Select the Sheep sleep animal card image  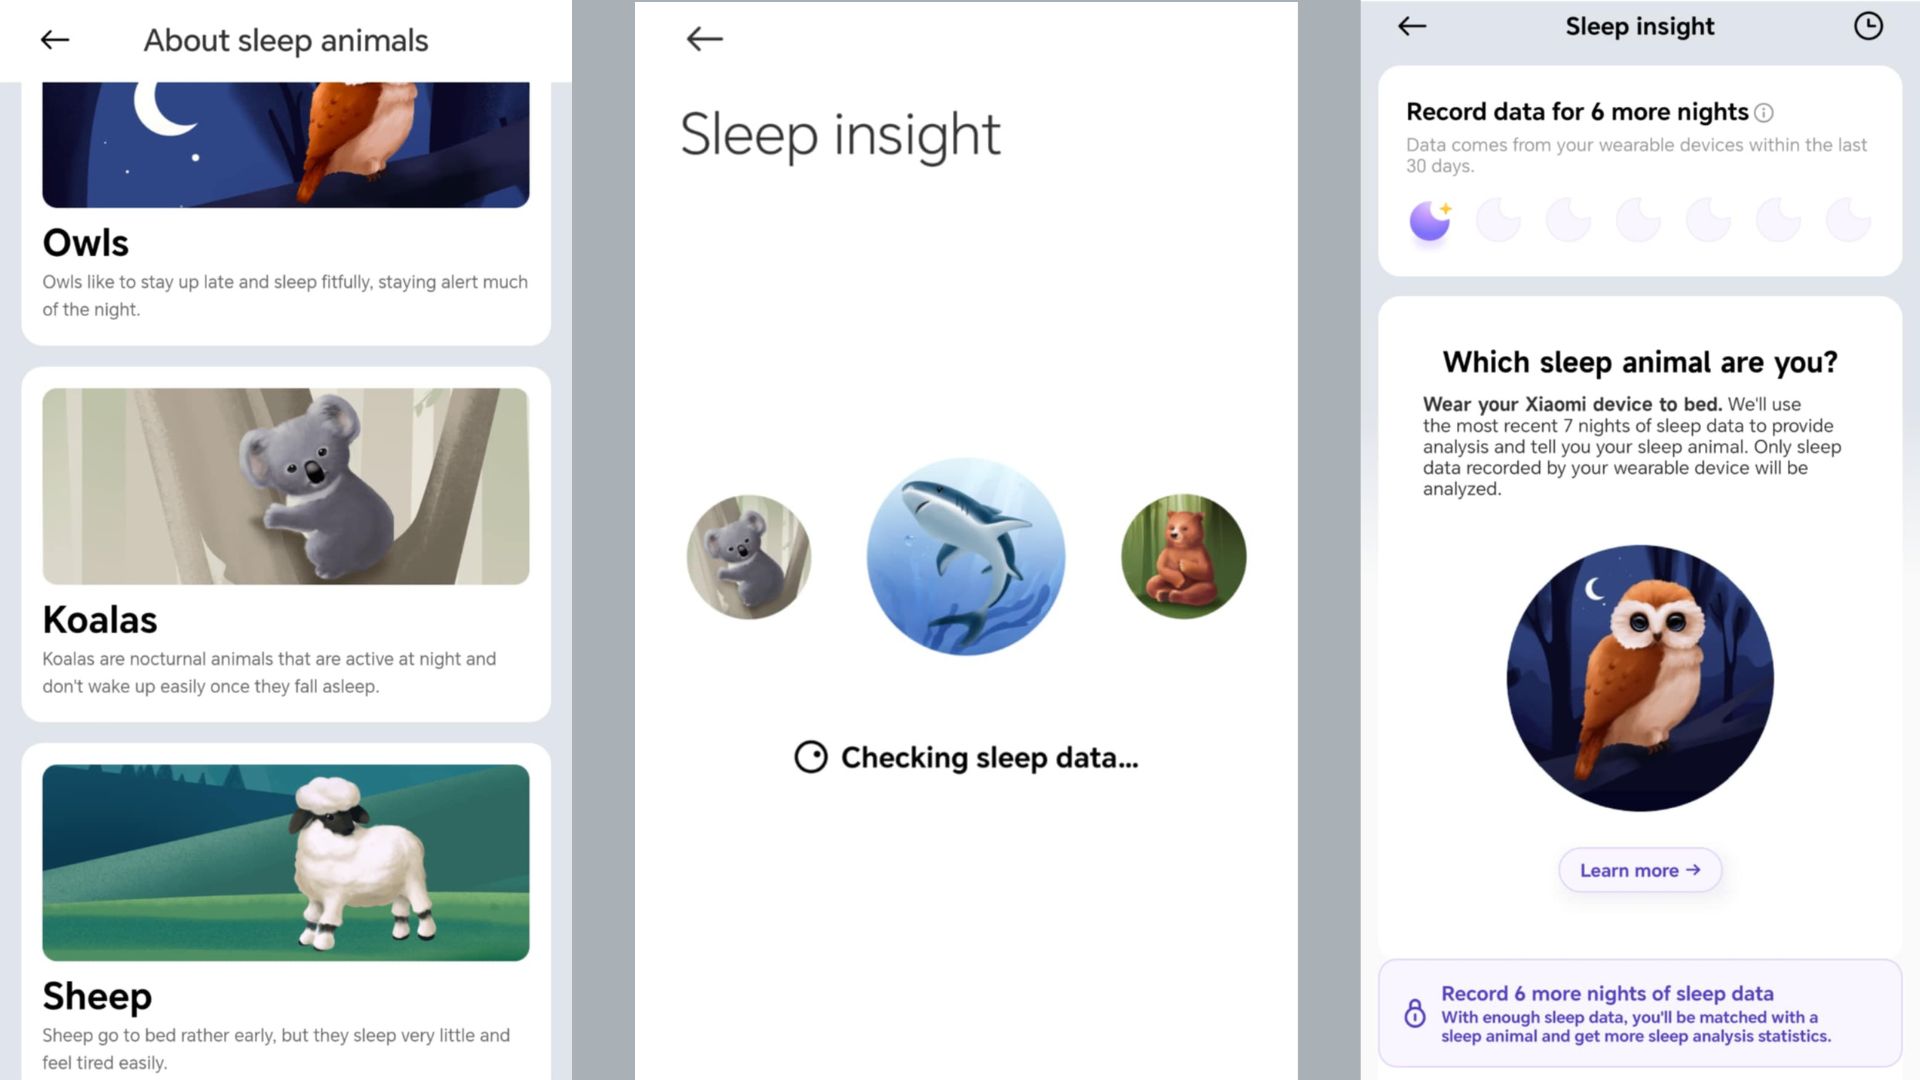[286, 863]
